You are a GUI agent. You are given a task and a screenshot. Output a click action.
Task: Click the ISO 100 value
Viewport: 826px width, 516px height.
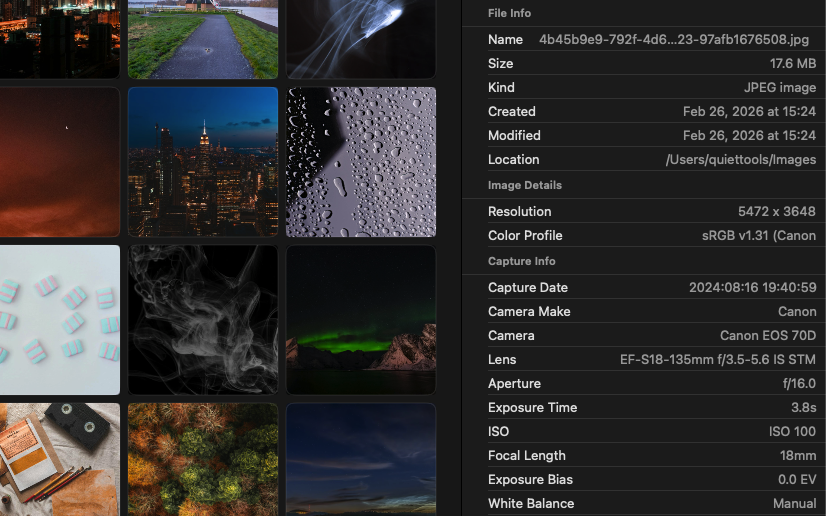(792, 432)
